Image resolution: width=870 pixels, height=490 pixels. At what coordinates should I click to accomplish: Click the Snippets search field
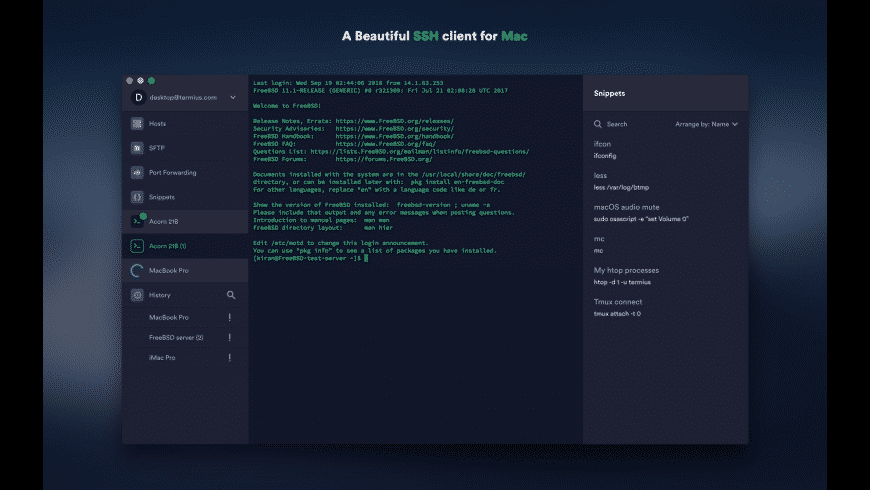(x=630, y=124)
